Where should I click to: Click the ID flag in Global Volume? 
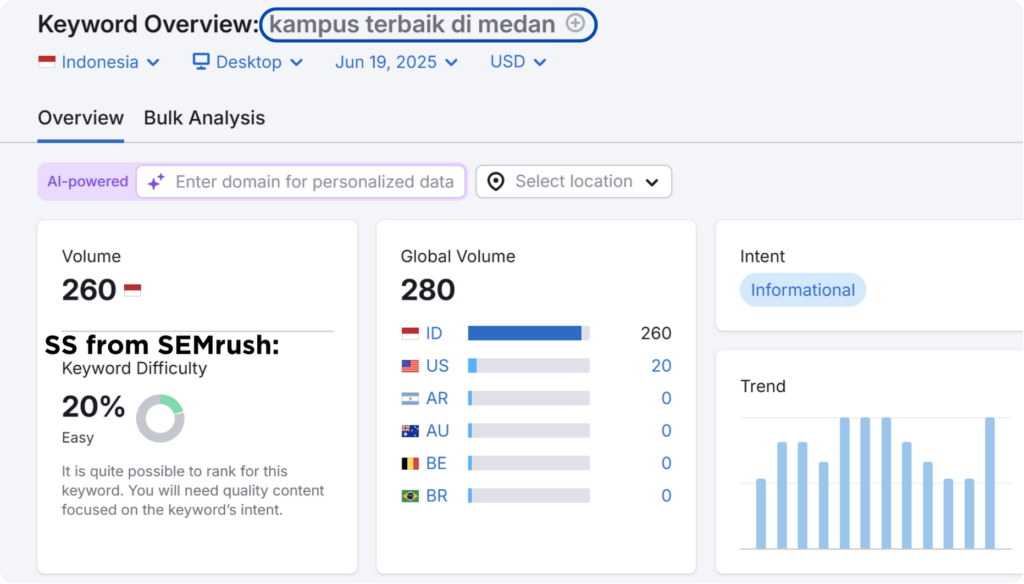[410, 333]
